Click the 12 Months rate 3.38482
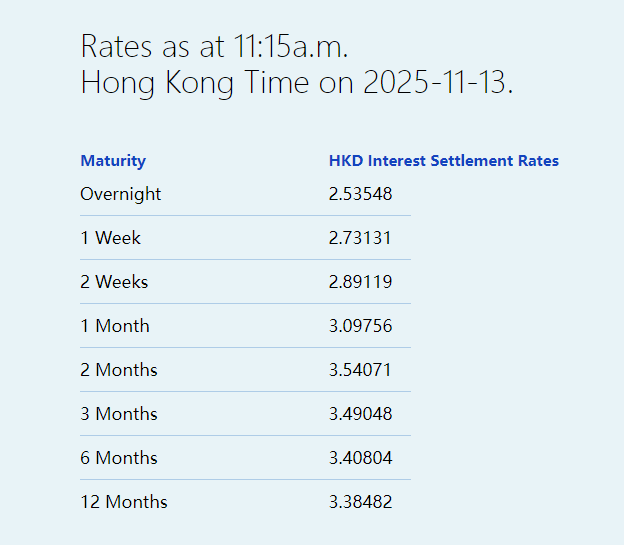This screenshot has height=545, width=624. pos(360,502)
